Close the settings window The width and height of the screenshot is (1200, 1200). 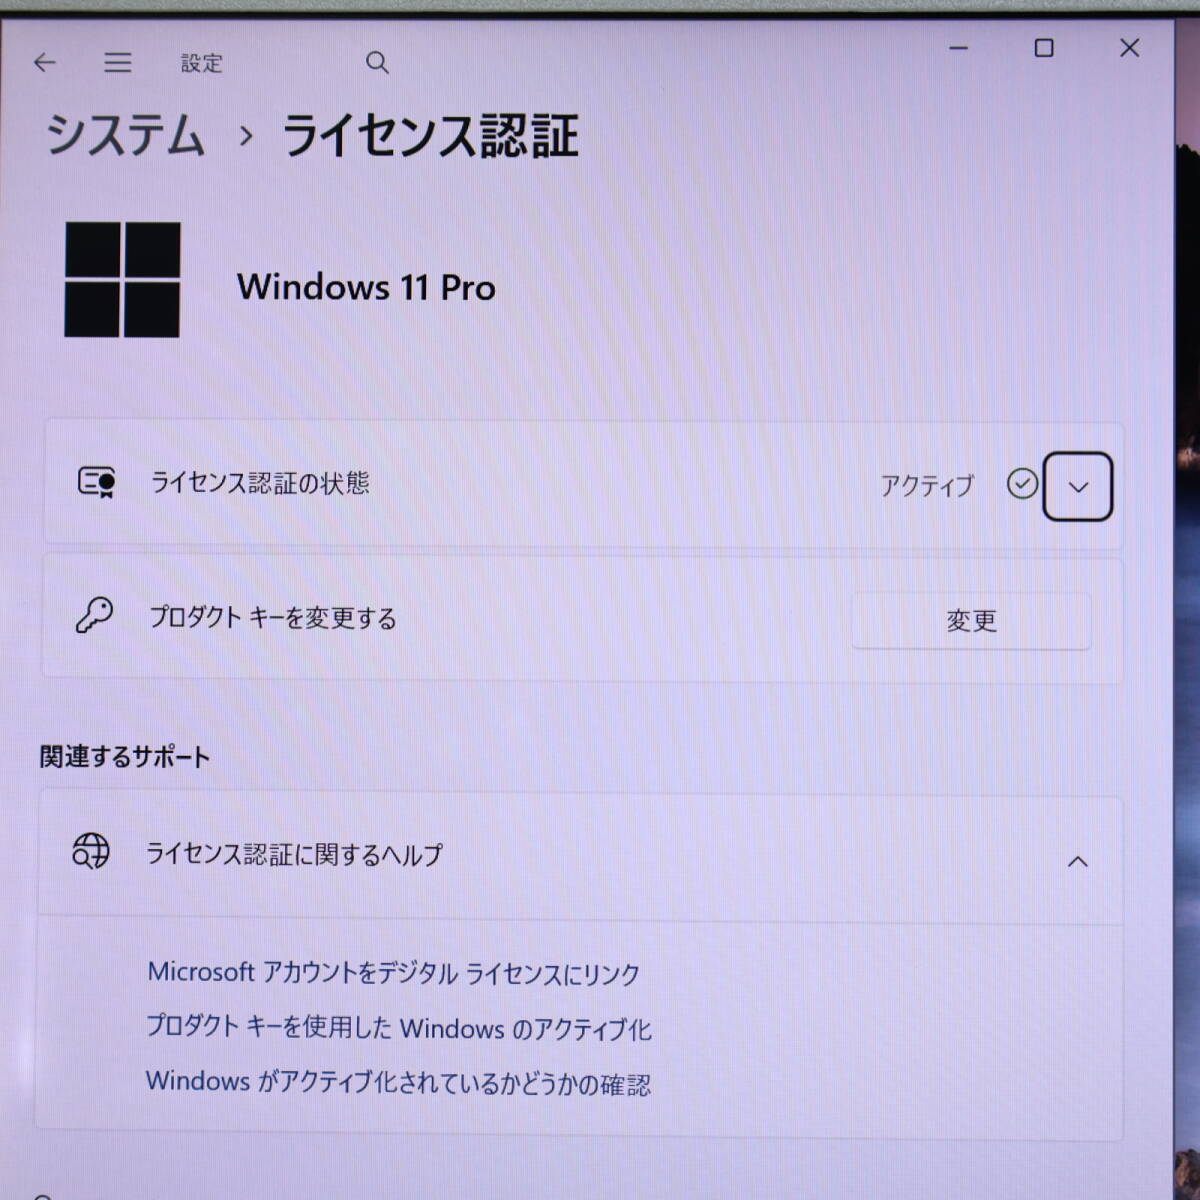click(x=1130, y=48)
